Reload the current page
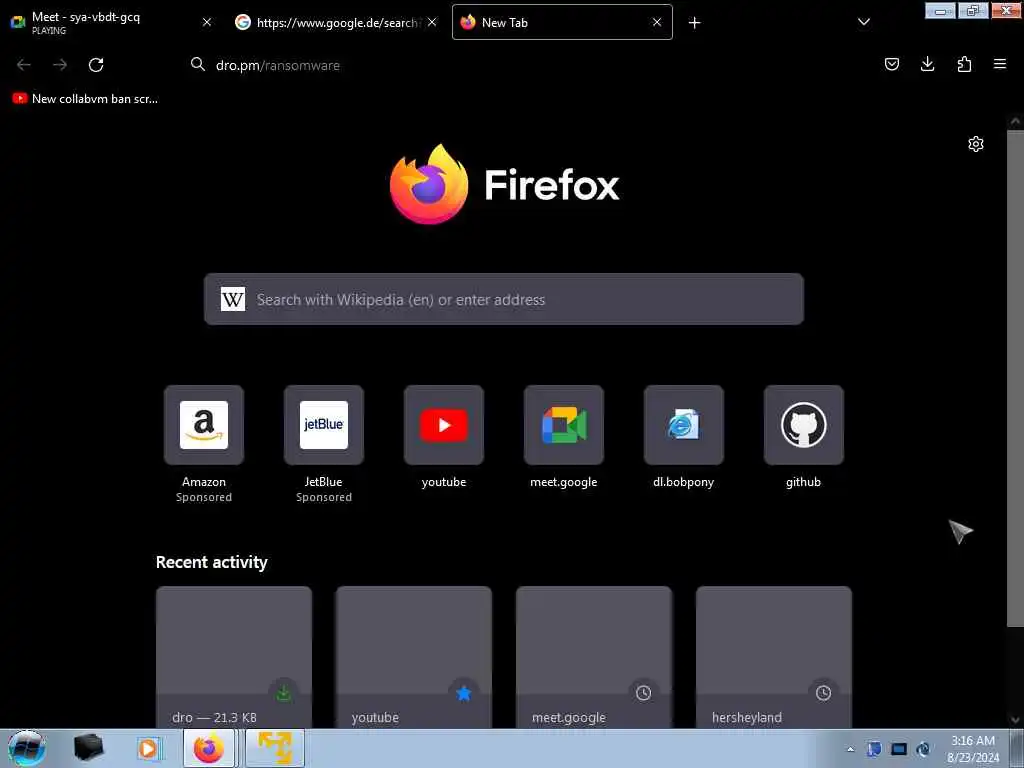 point(96,65)
